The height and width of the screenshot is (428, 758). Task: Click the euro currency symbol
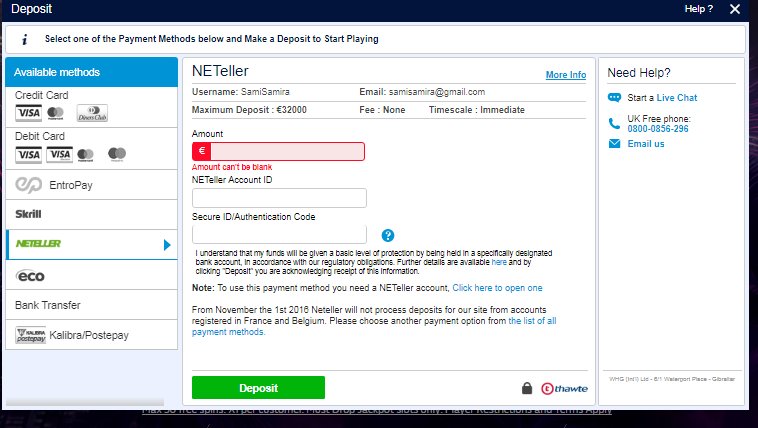click(x=202, y=151)
